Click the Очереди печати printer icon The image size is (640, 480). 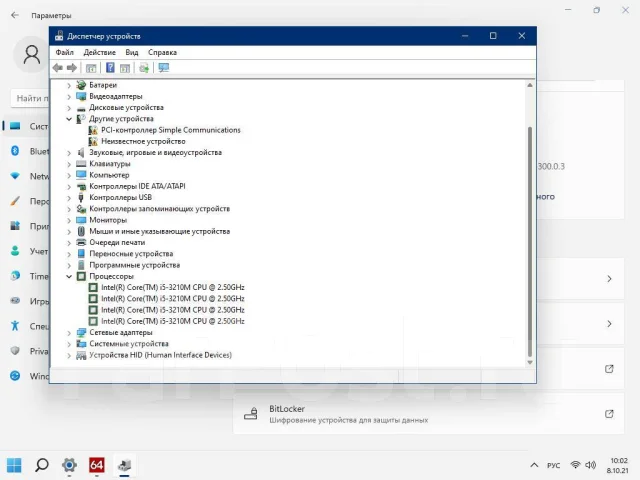[x=81, y=242]
